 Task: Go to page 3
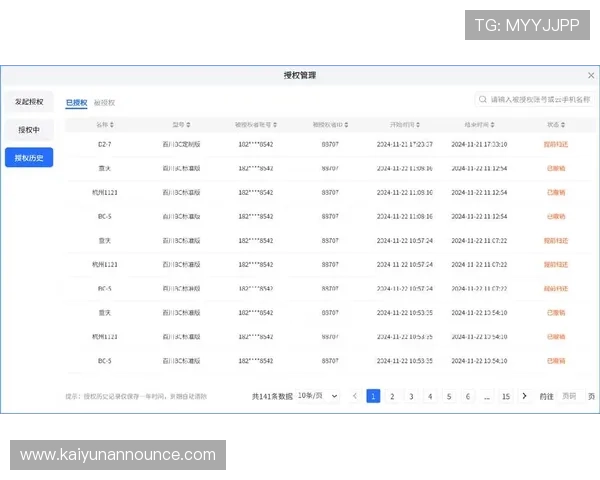point(411,396)
